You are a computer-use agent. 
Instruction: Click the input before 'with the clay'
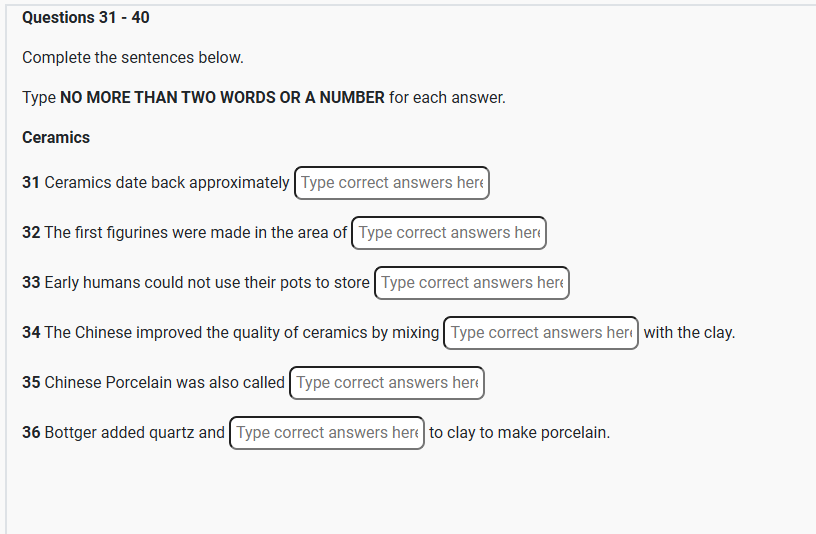point(540,333)
